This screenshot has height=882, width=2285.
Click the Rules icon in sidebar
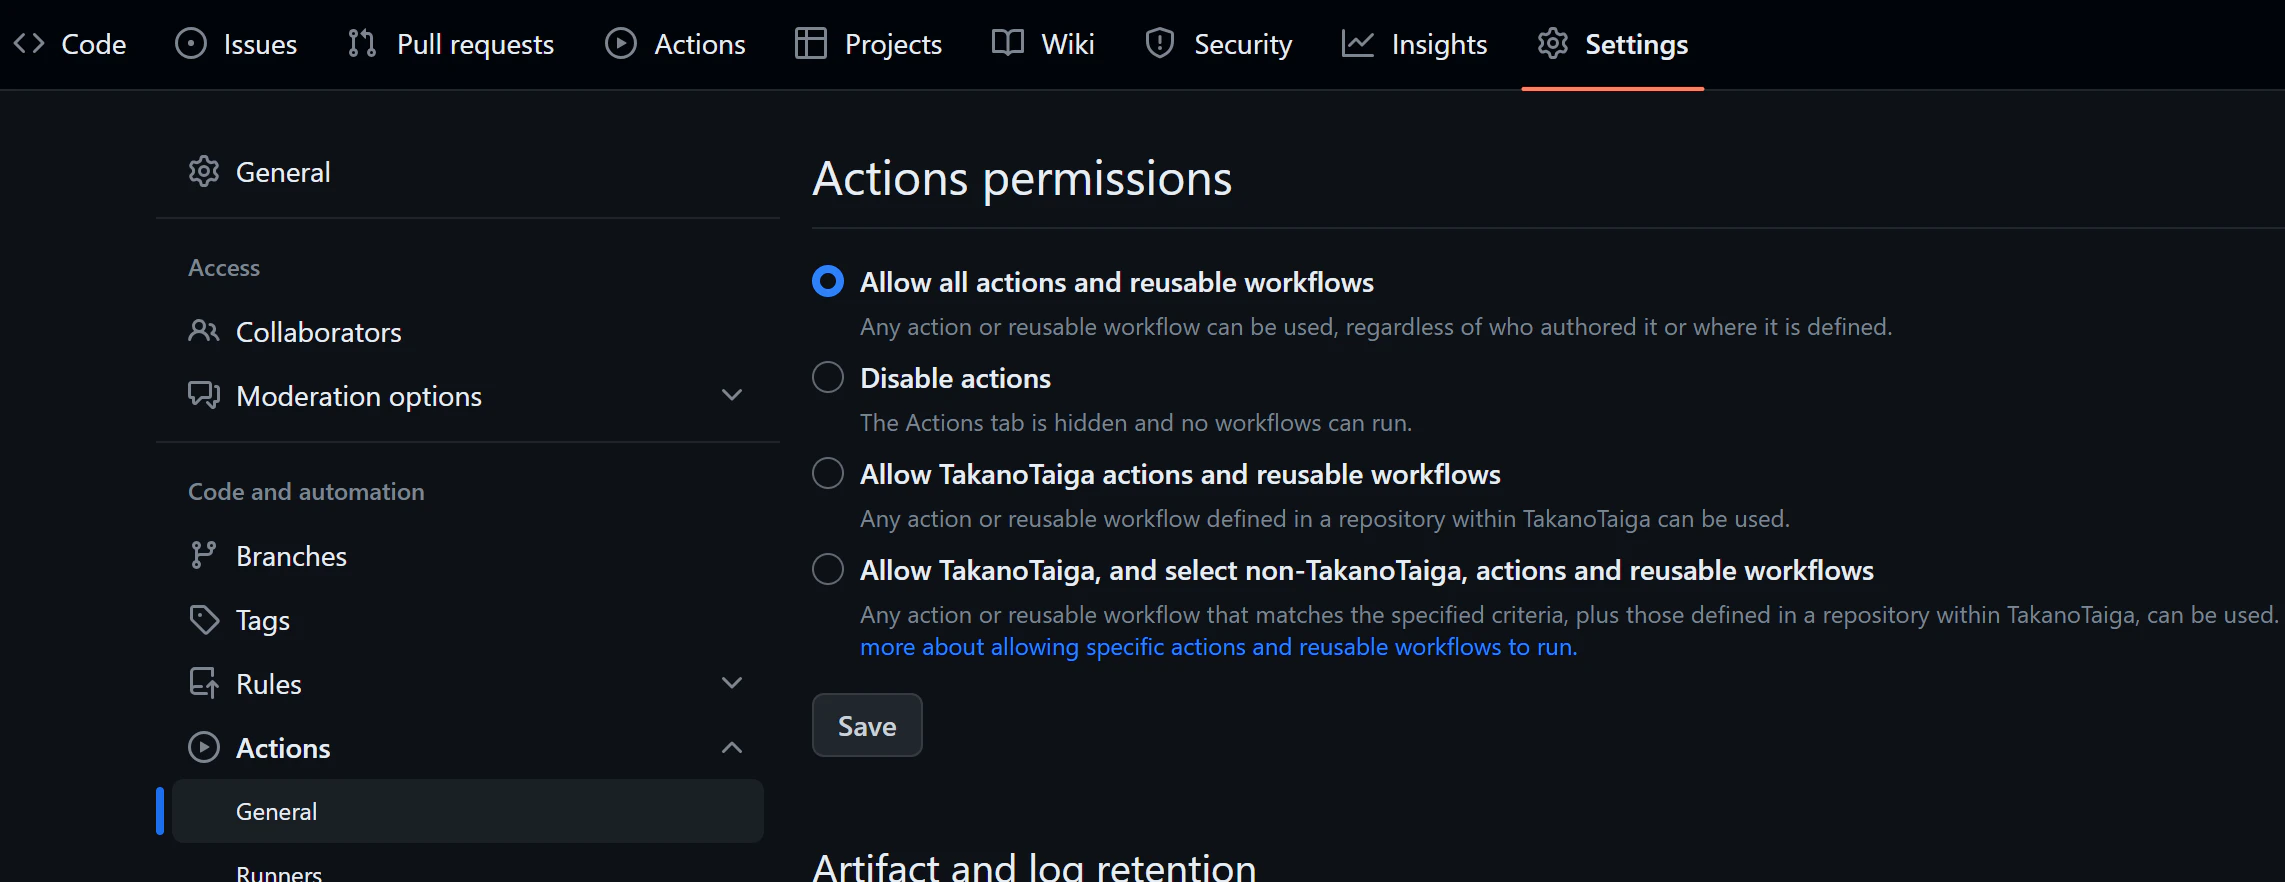click(204, 683)
